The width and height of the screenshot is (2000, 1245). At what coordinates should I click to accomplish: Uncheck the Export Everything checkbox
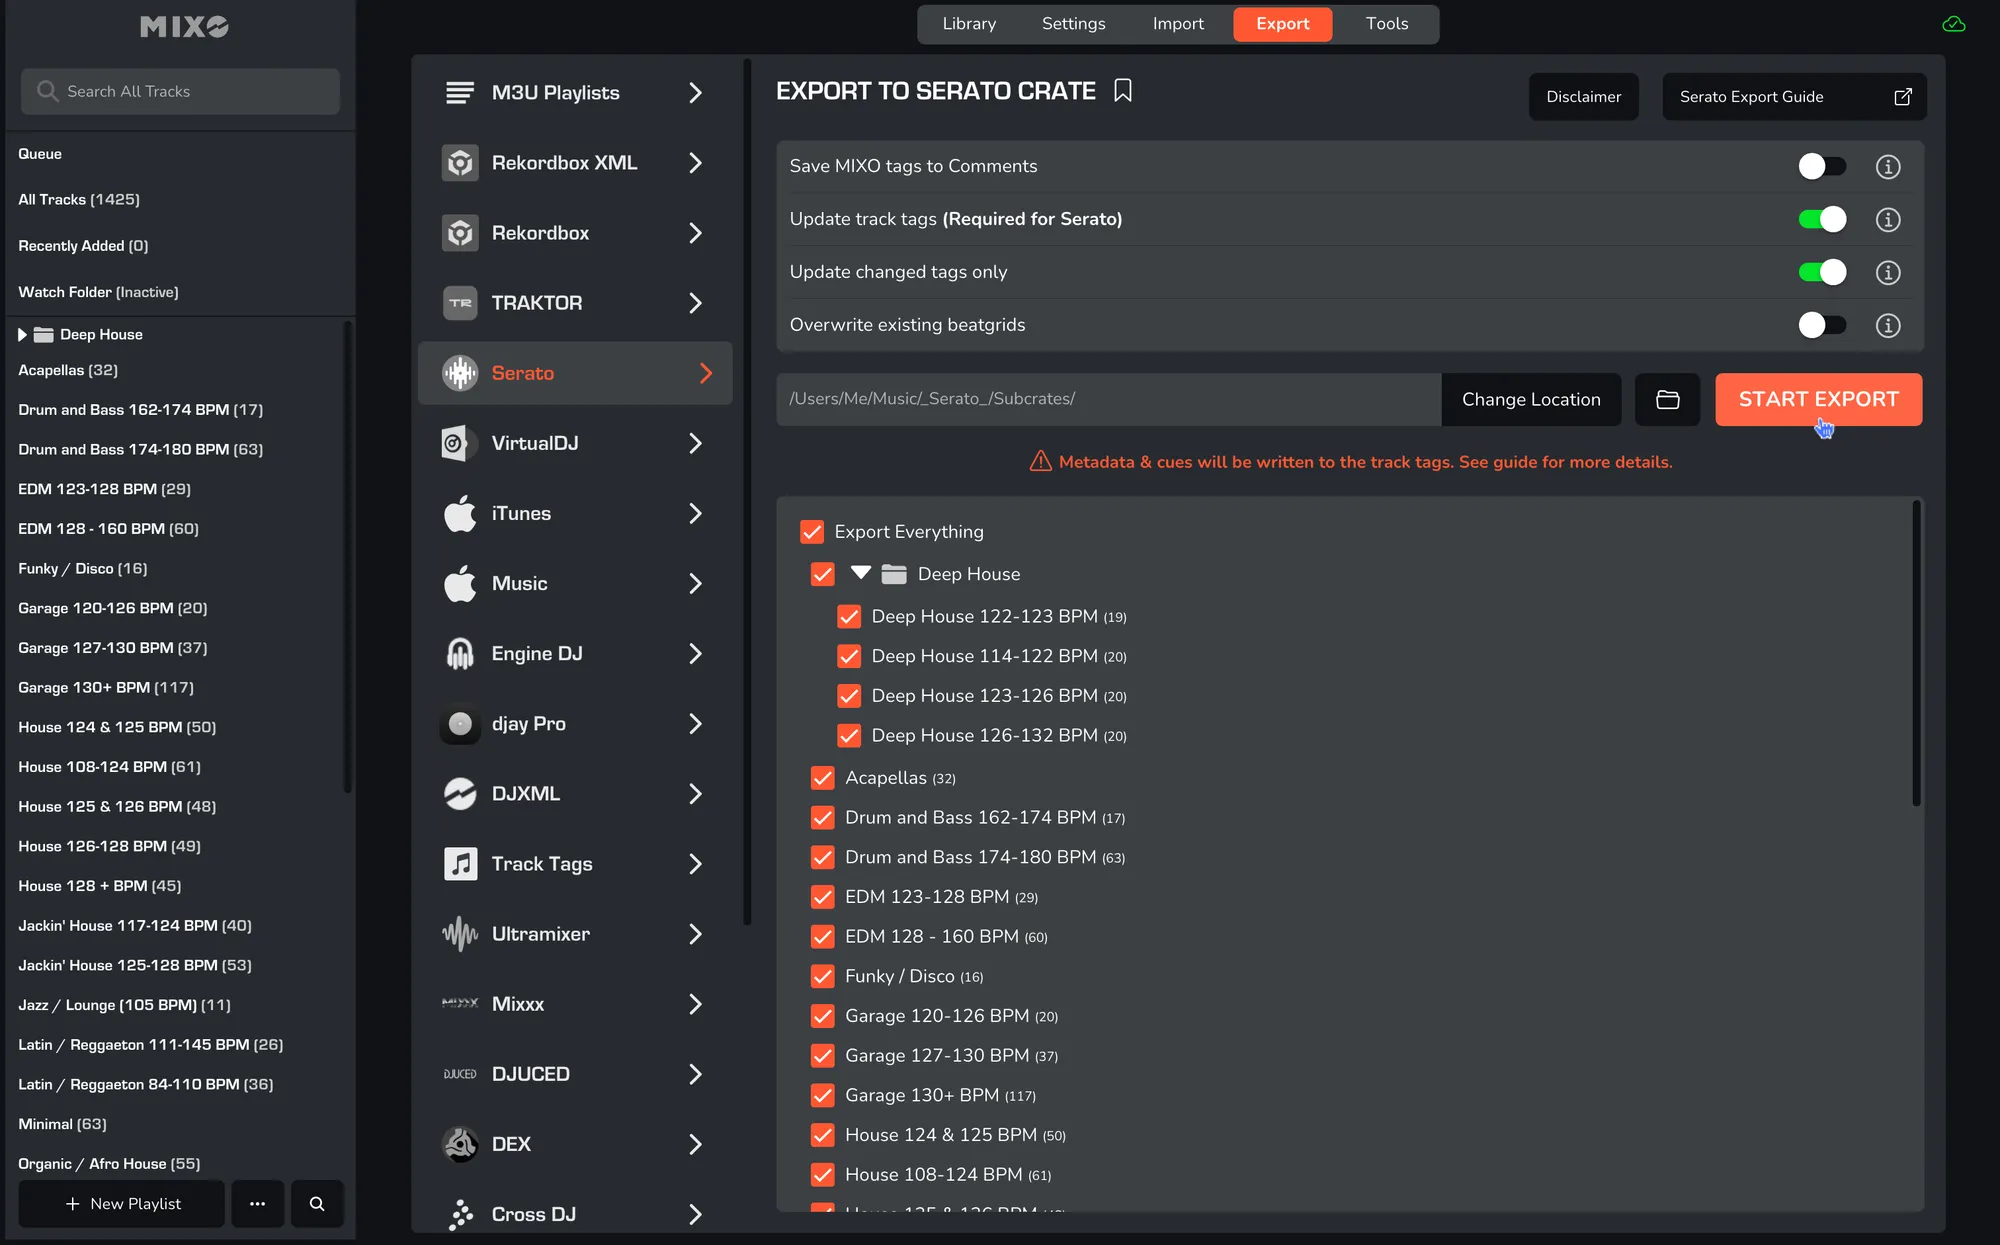[812, 532]
